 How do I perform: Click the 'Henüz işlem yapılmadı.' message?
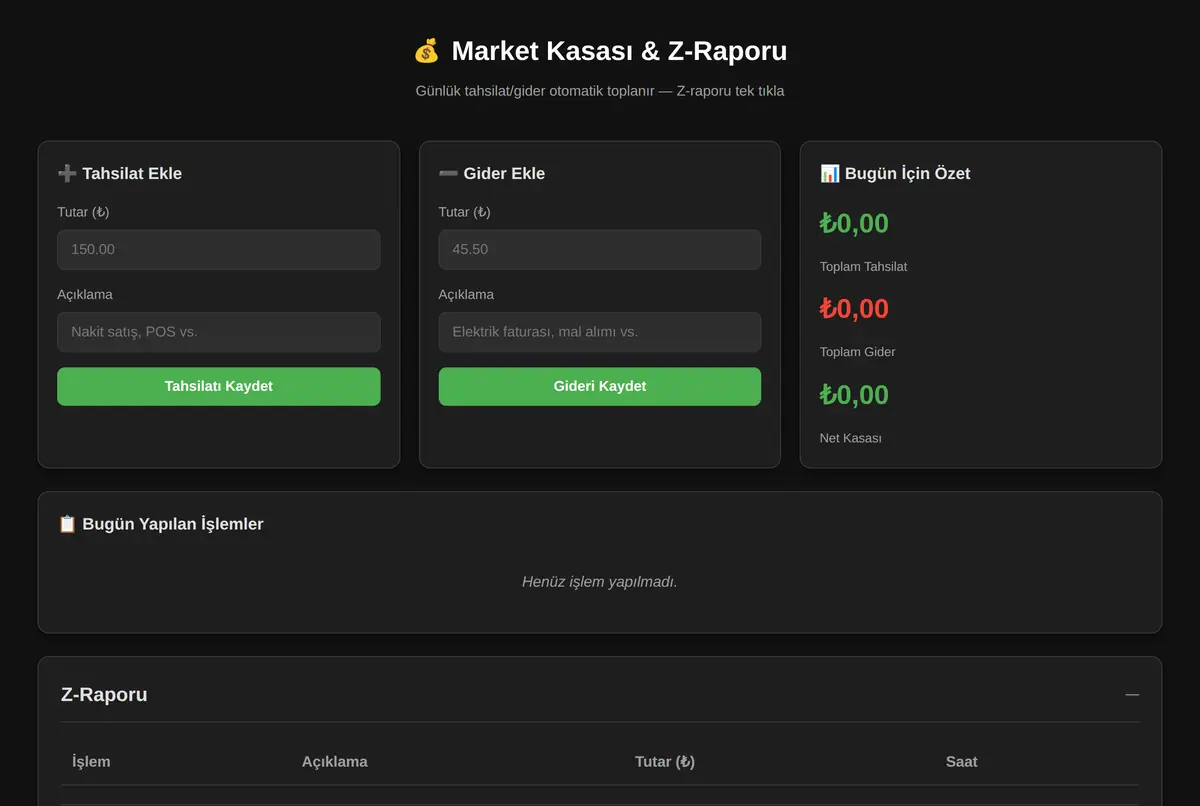(600, 582)
